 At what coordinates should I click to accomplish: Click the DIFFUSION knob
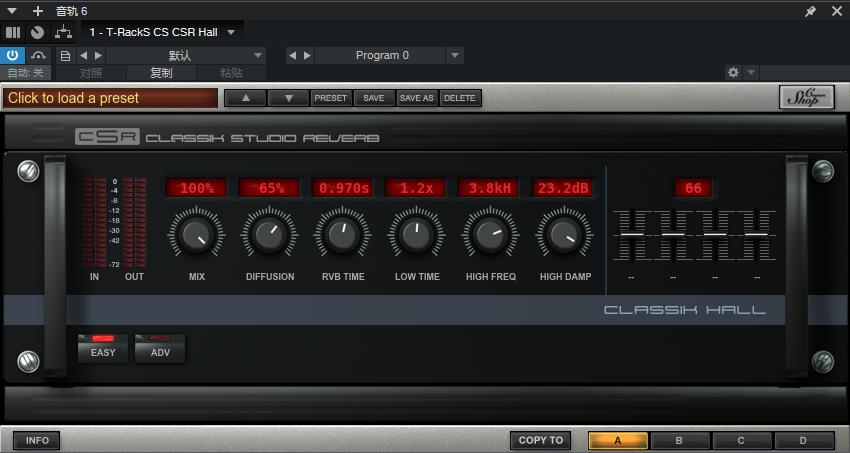pyautogui.click(x=269, y=235)
